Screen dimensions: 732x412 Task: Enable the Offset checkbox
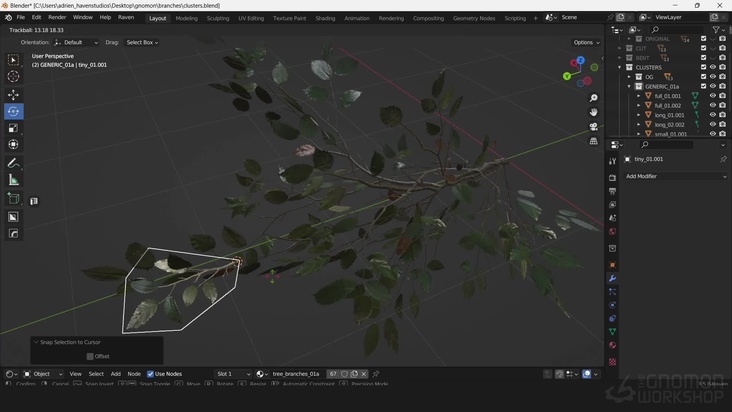[90, 356]
